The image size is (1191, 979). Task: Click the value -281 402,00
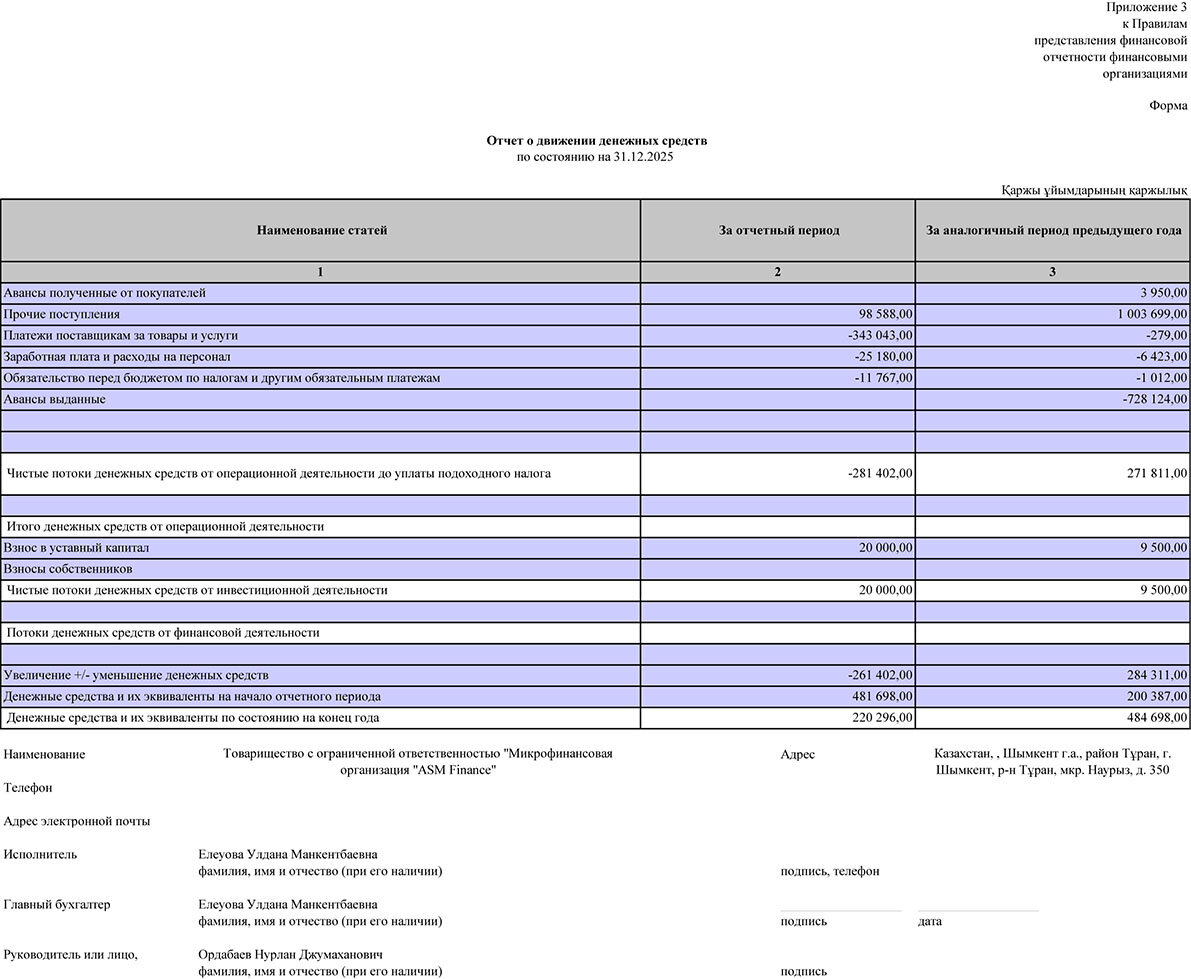pyautogui.click(x=880, y=473)
